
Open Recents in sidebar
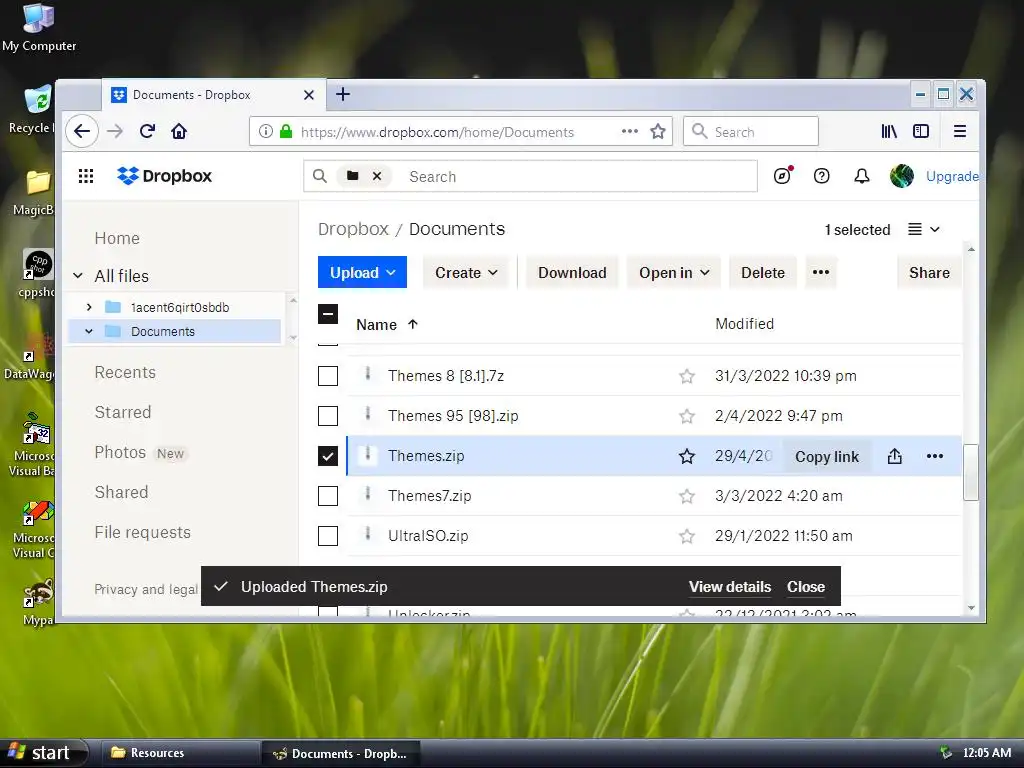125,372
